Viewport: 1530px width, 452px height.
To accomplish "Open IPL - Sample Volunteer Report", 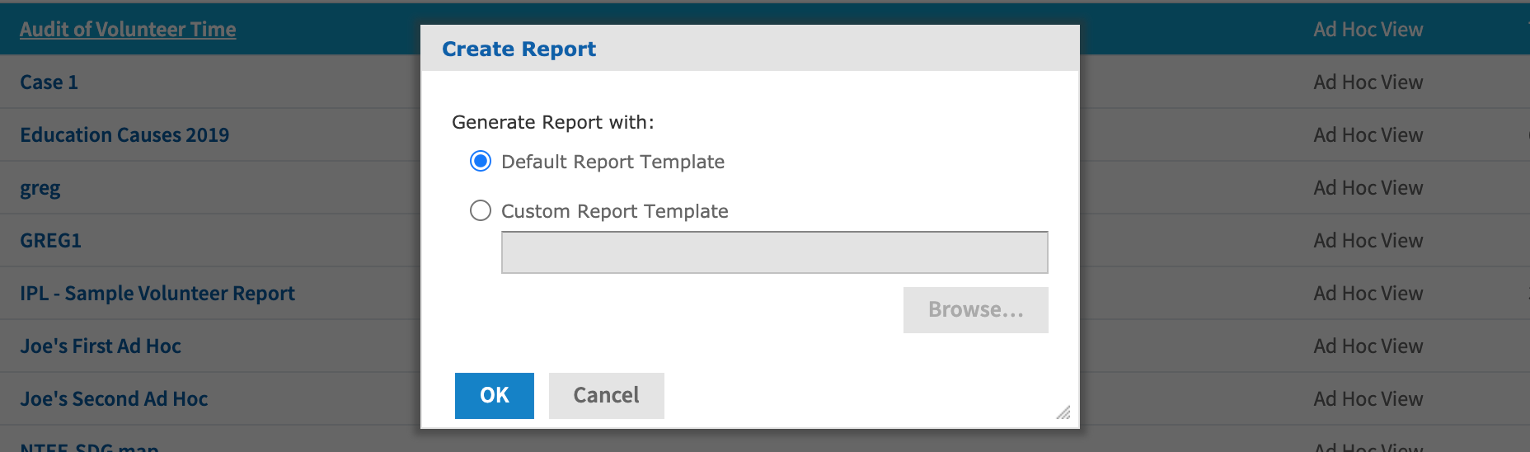I will point(157,294).
